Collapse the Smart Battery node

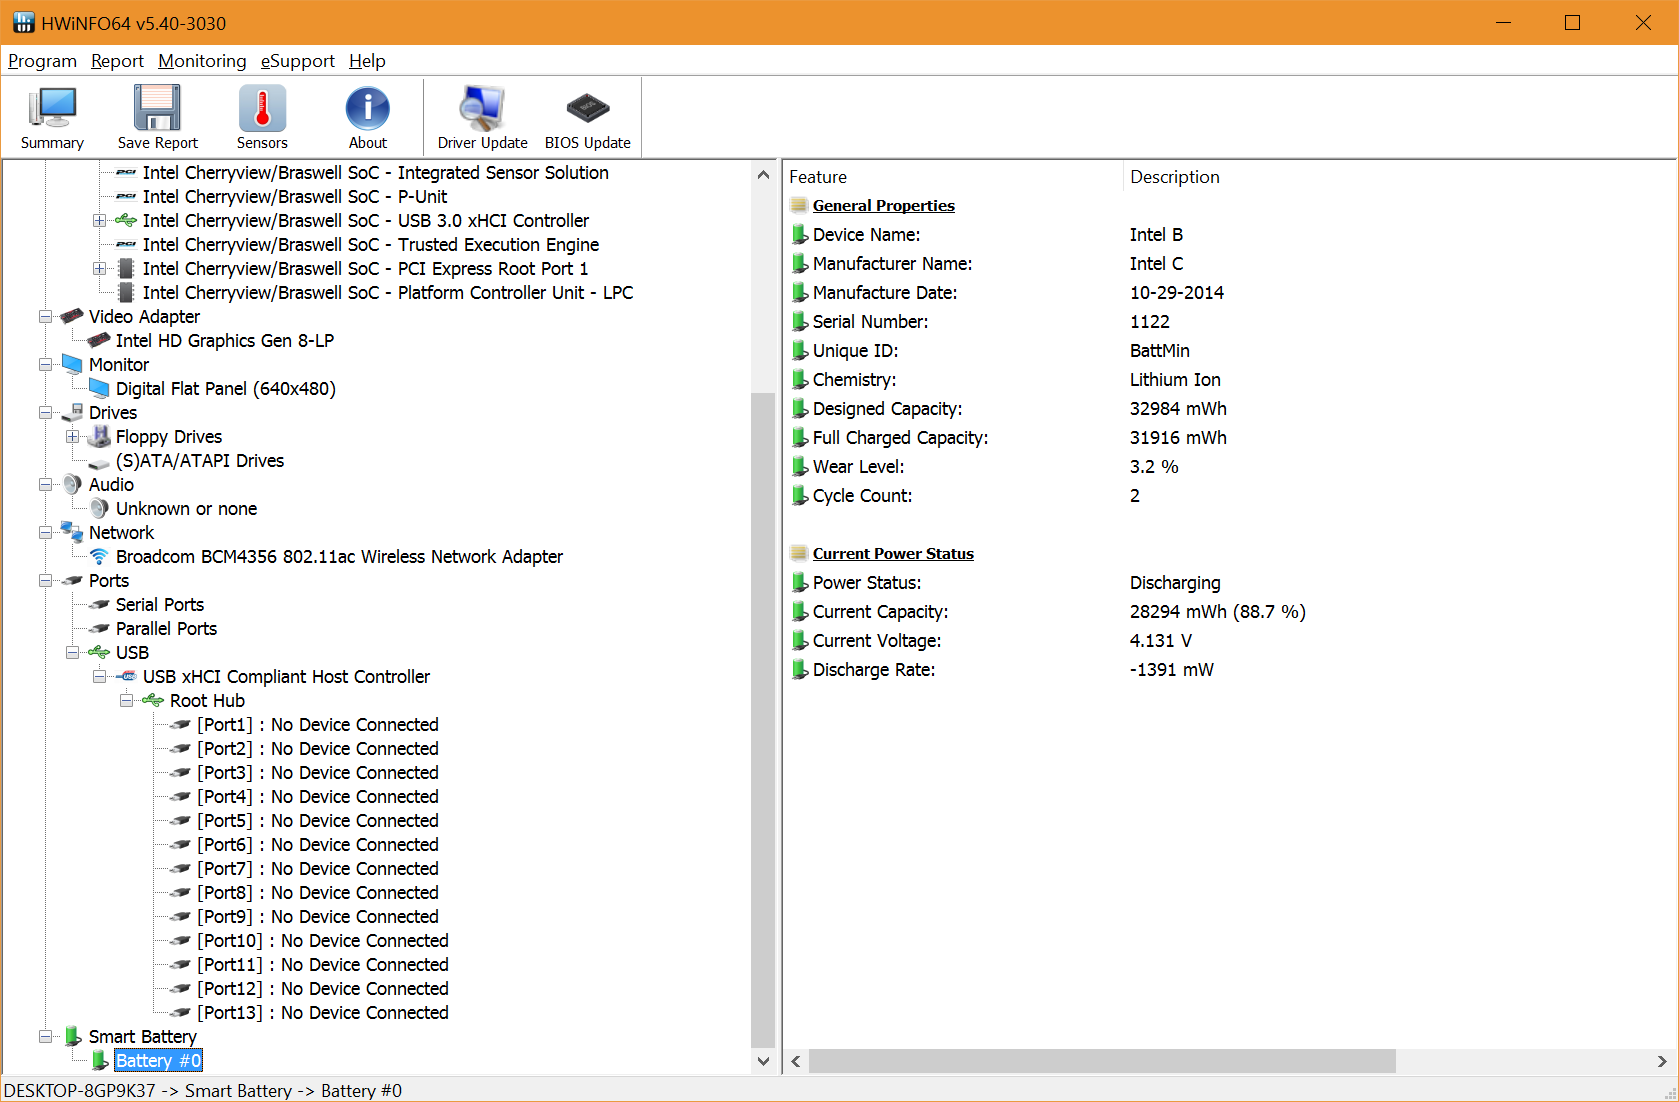coord(45,1036)
